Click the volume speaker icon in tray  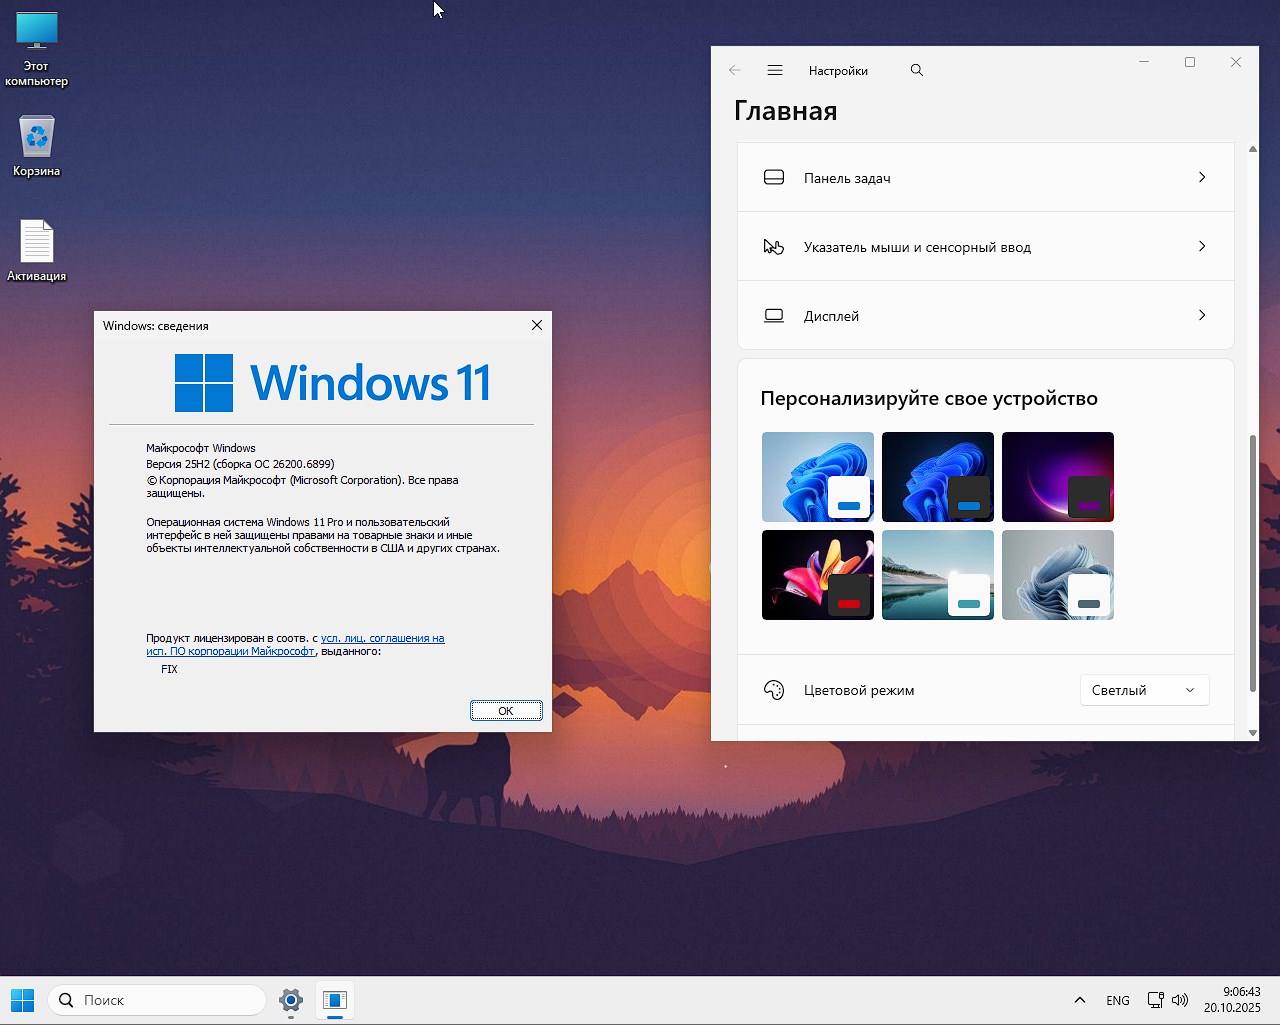(1180, 1000)
